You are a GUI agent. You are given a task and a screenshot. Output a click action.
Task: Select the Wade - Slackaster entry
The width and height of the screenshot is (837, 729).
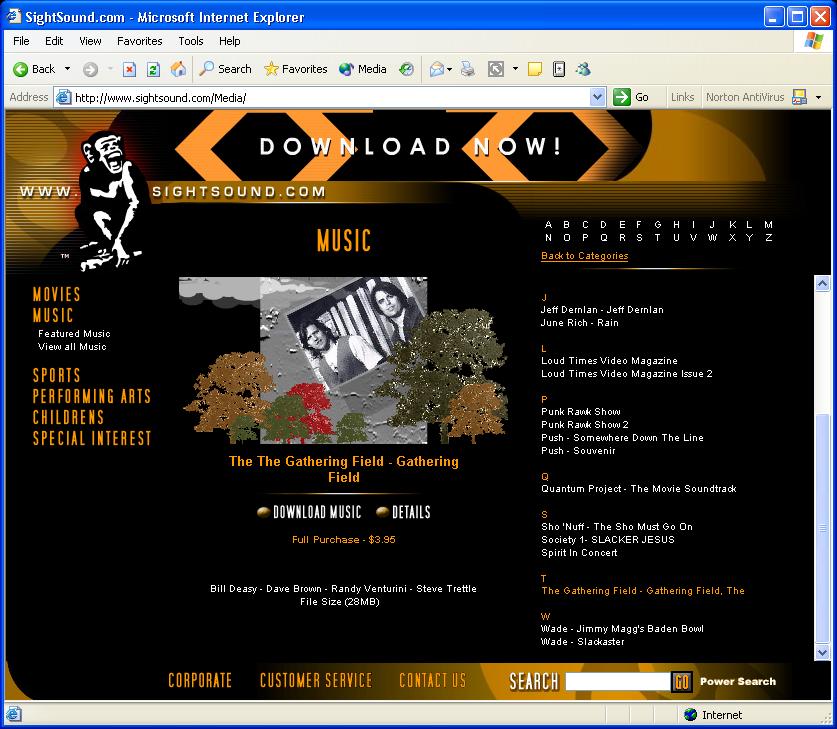pyautogui.click(x=582, y=641)
